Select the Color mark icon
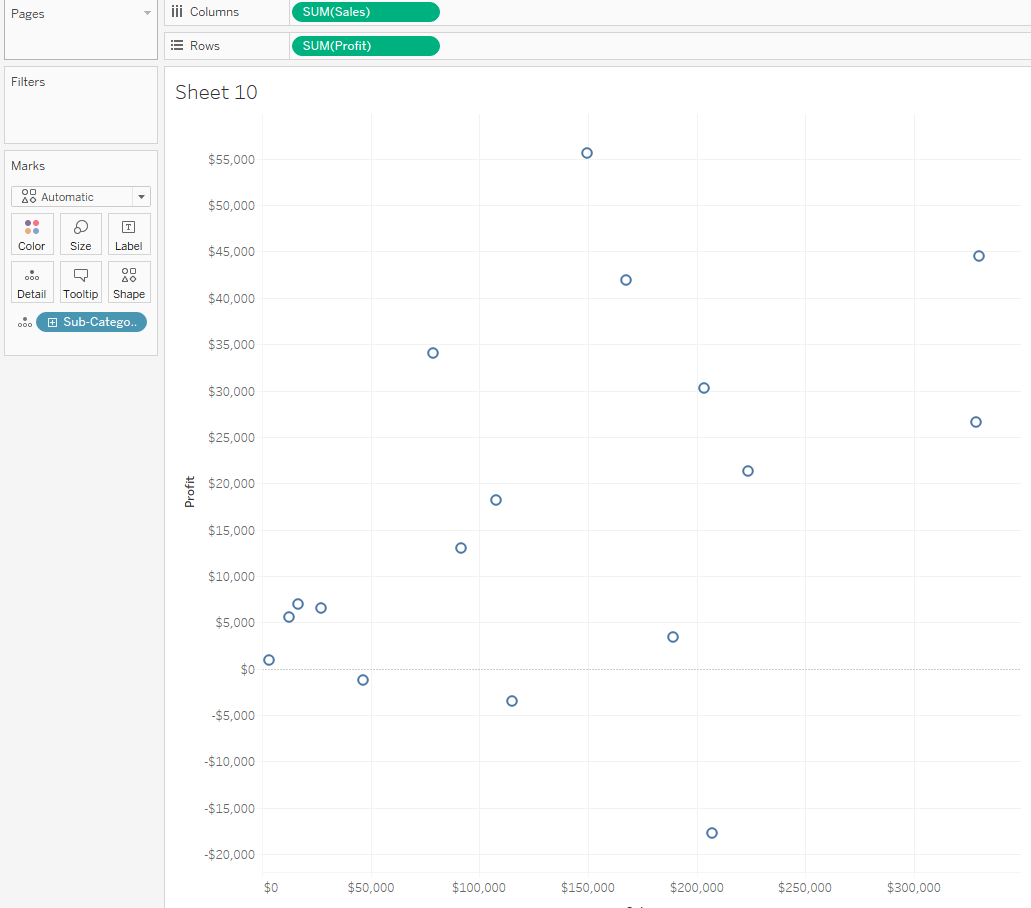 31,234
